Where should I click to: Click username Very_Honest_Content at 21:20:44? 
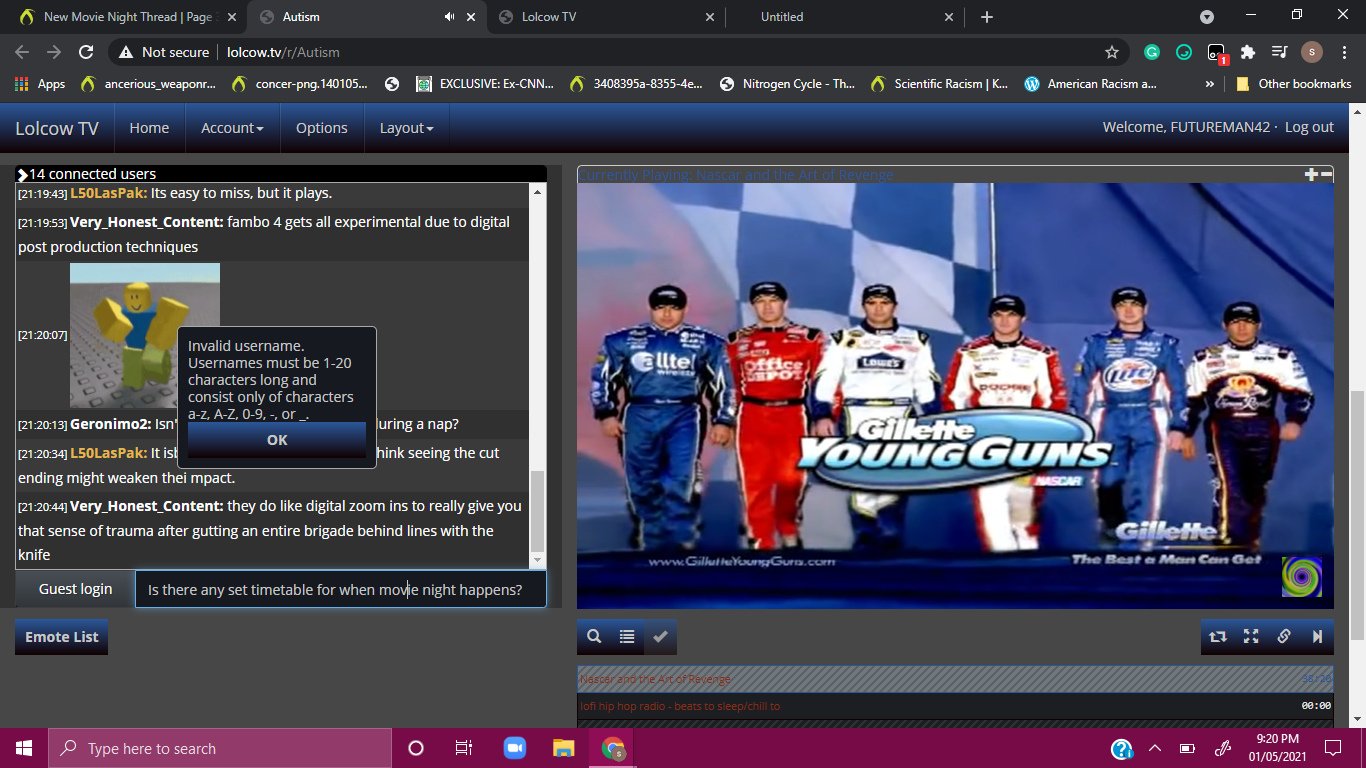point(147,506)
